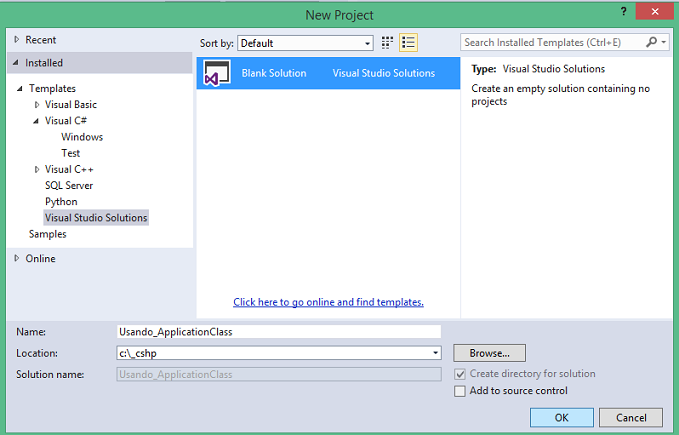
Task: Expand the Recent section
Action: tap(16, 39)
